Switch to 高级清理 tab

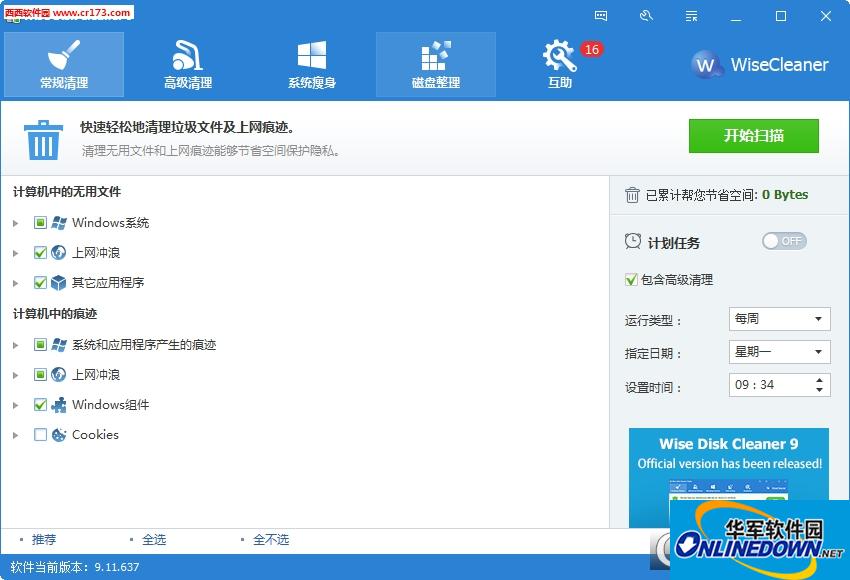pos(188,65)
